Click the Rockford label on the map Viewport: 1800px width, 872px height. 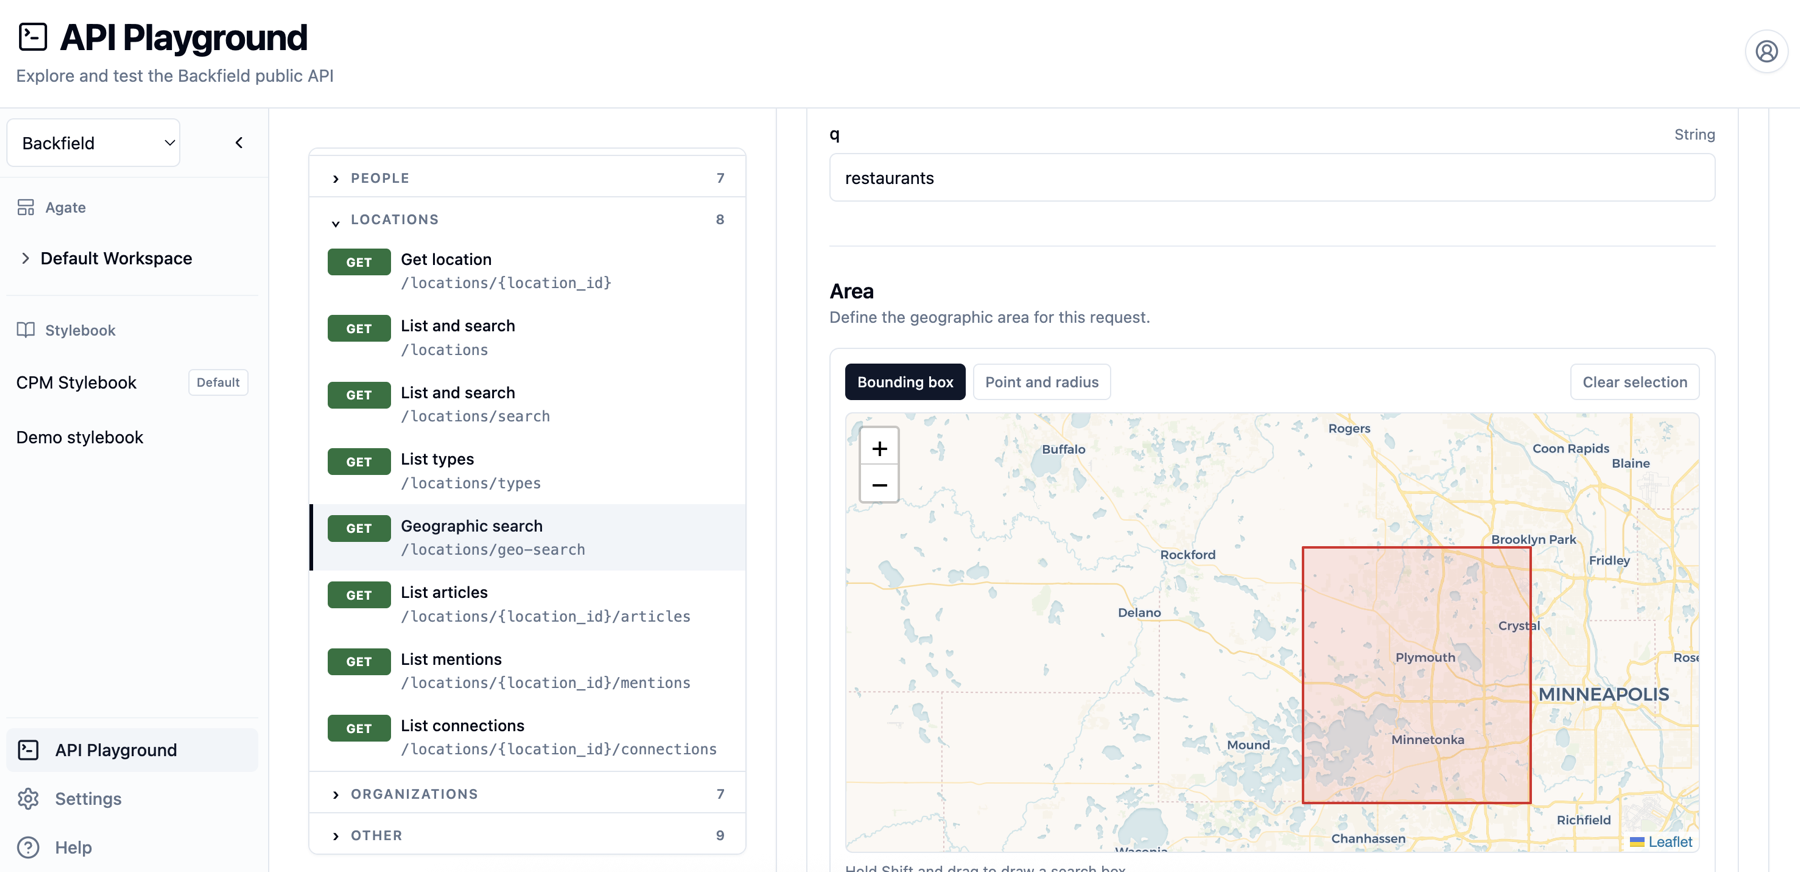click(1188, 555)
